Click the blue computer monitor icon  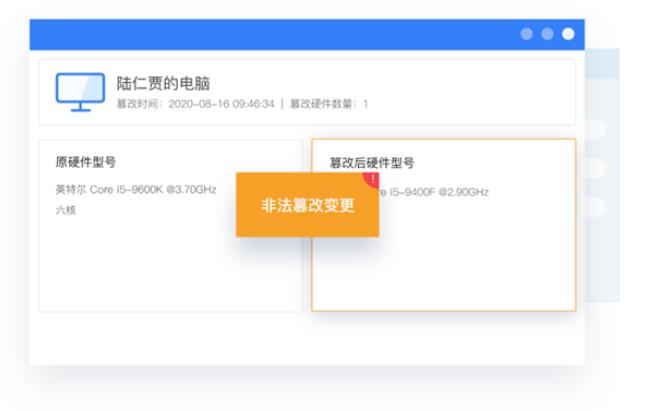pos(80,92)
